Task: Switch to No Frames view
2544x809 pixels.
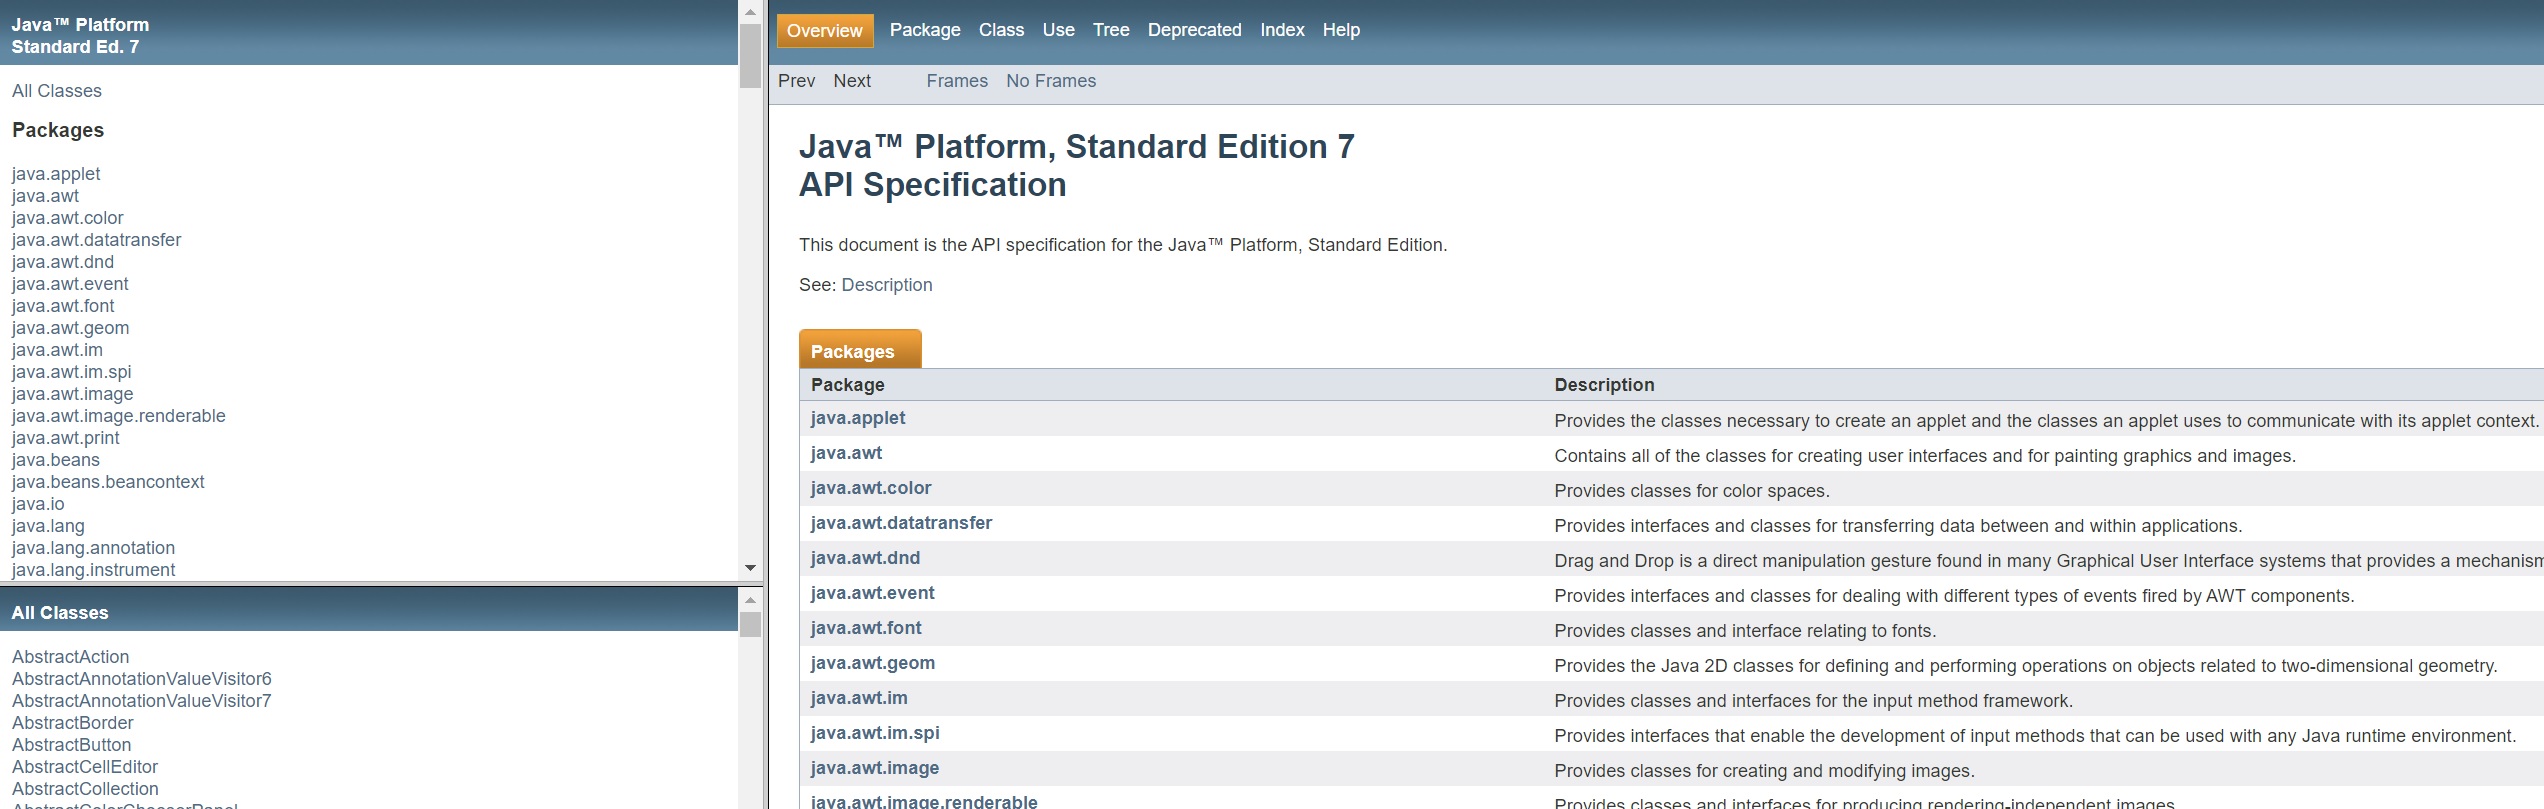Action: point(1050,81)
